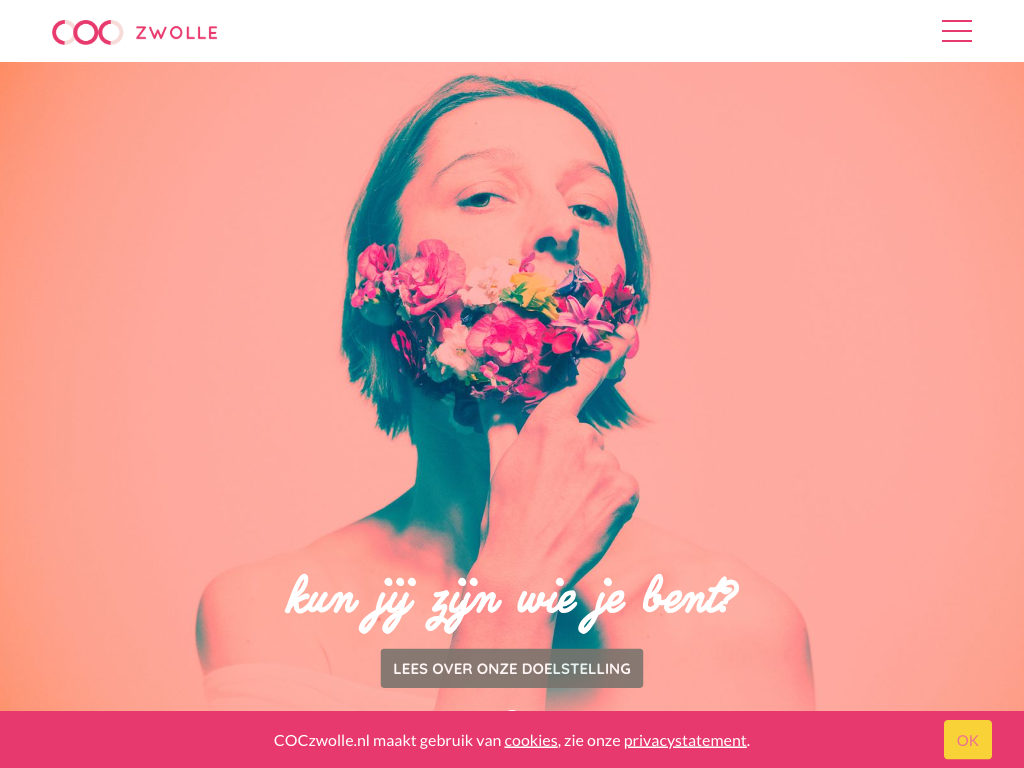Screen dimensions: 1024x768
Task: Open the hamburger navigation menu
Action: tap(957, 31)
